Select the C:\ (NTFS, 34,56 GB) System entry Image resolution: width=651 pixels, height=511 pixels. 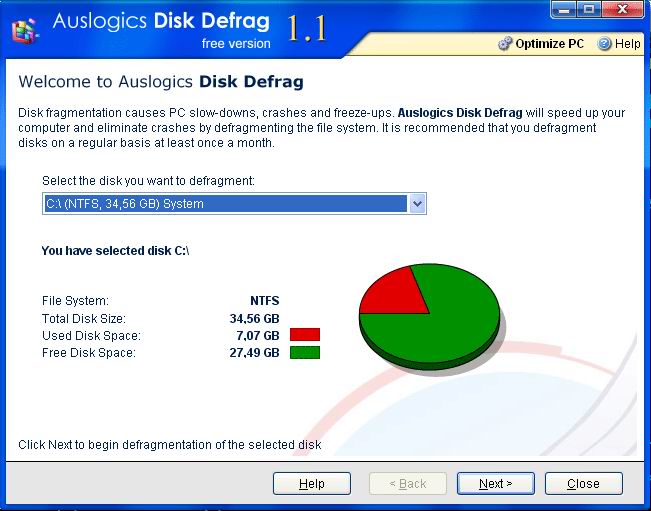(x=226, y=204)
